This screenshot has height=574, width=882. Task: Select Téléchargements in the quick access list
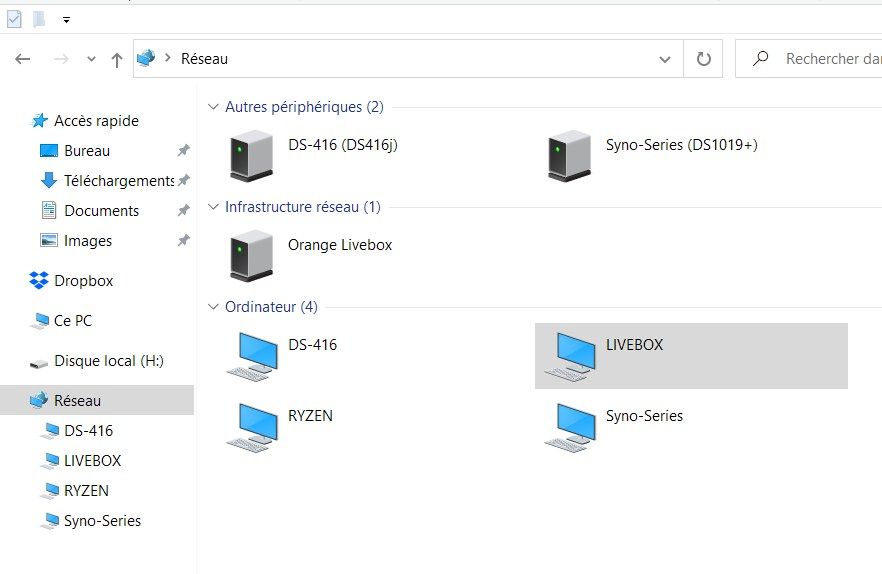(x=118, y=181)
